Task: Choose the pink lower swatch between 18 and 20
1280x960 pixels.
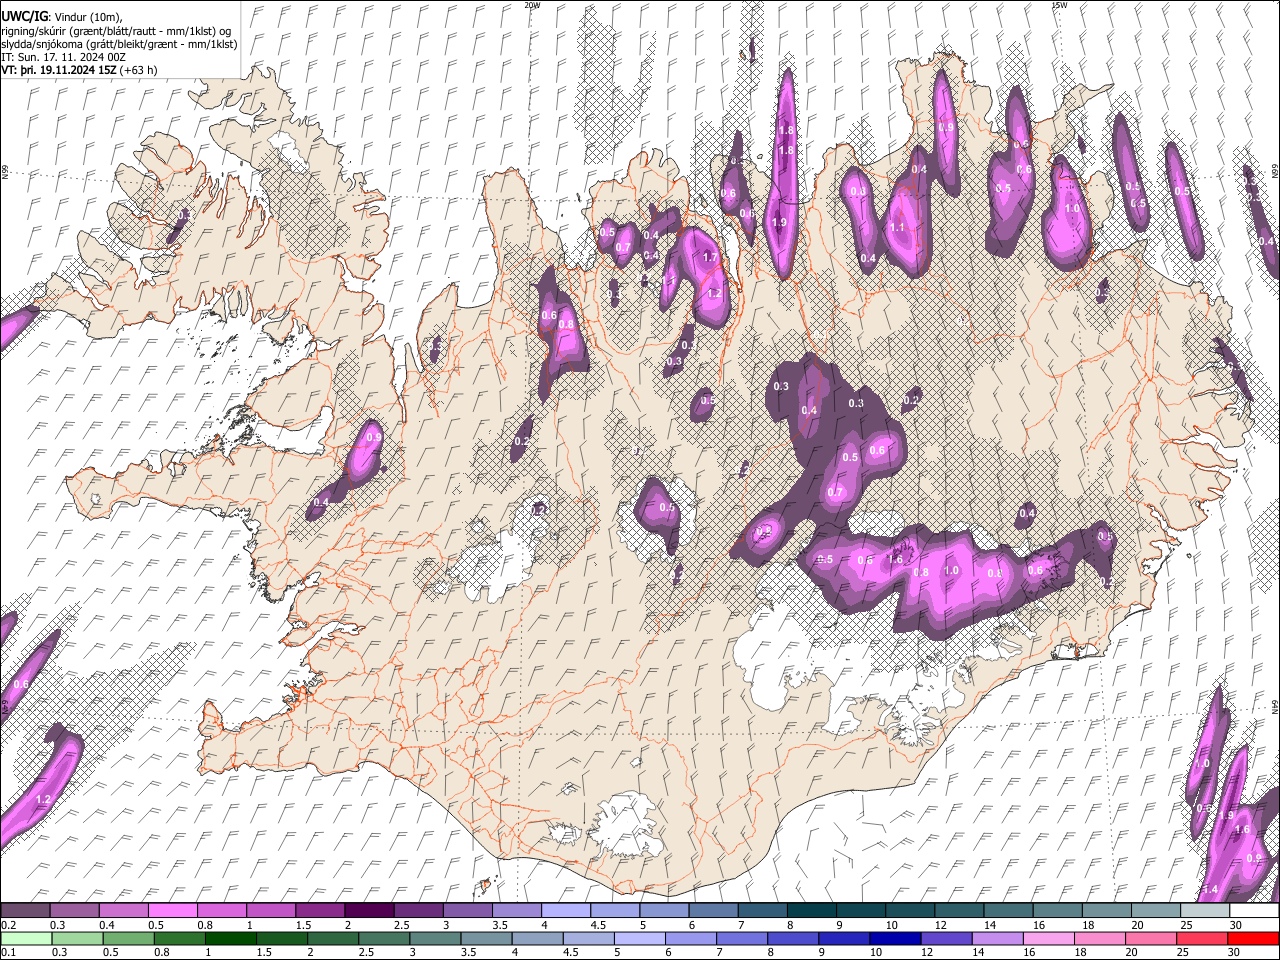Action: [x=1100, y=938]
